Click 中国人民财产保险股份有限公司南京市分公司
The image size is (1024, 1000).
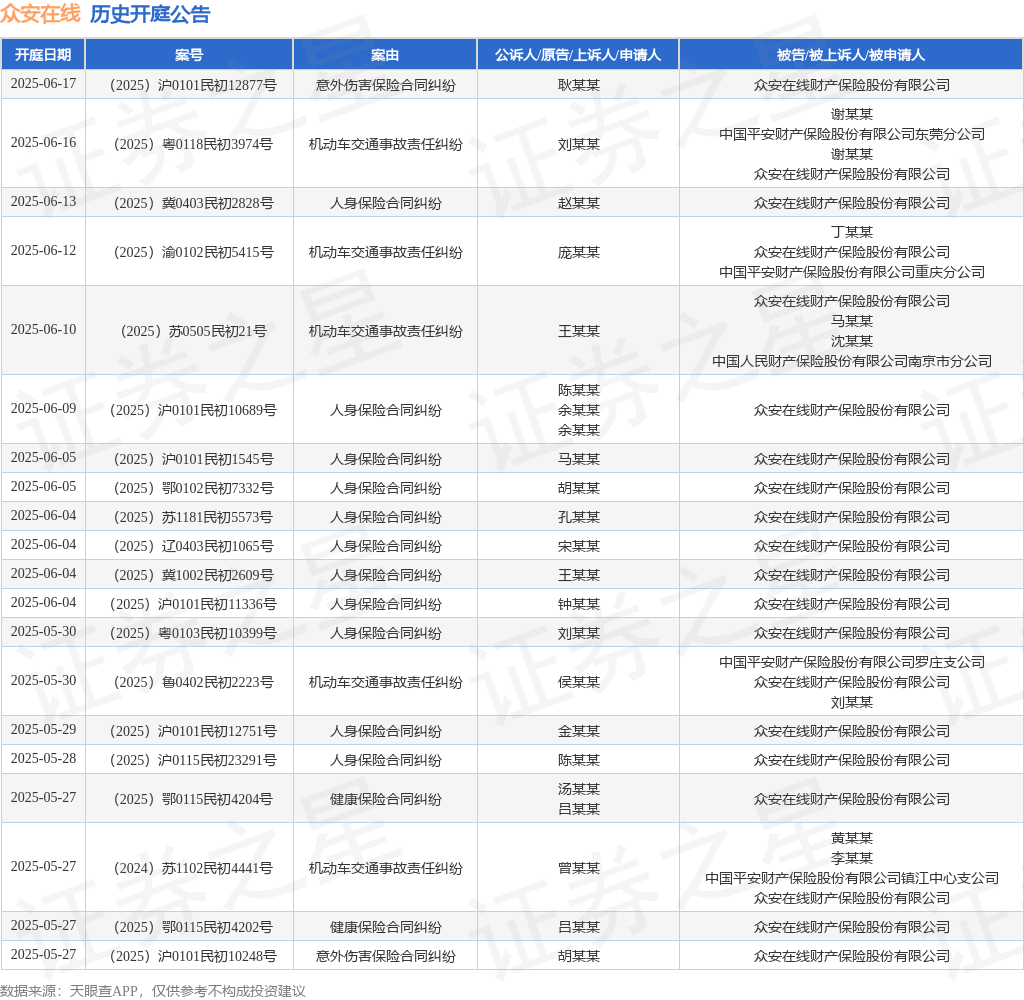point(852,361)
